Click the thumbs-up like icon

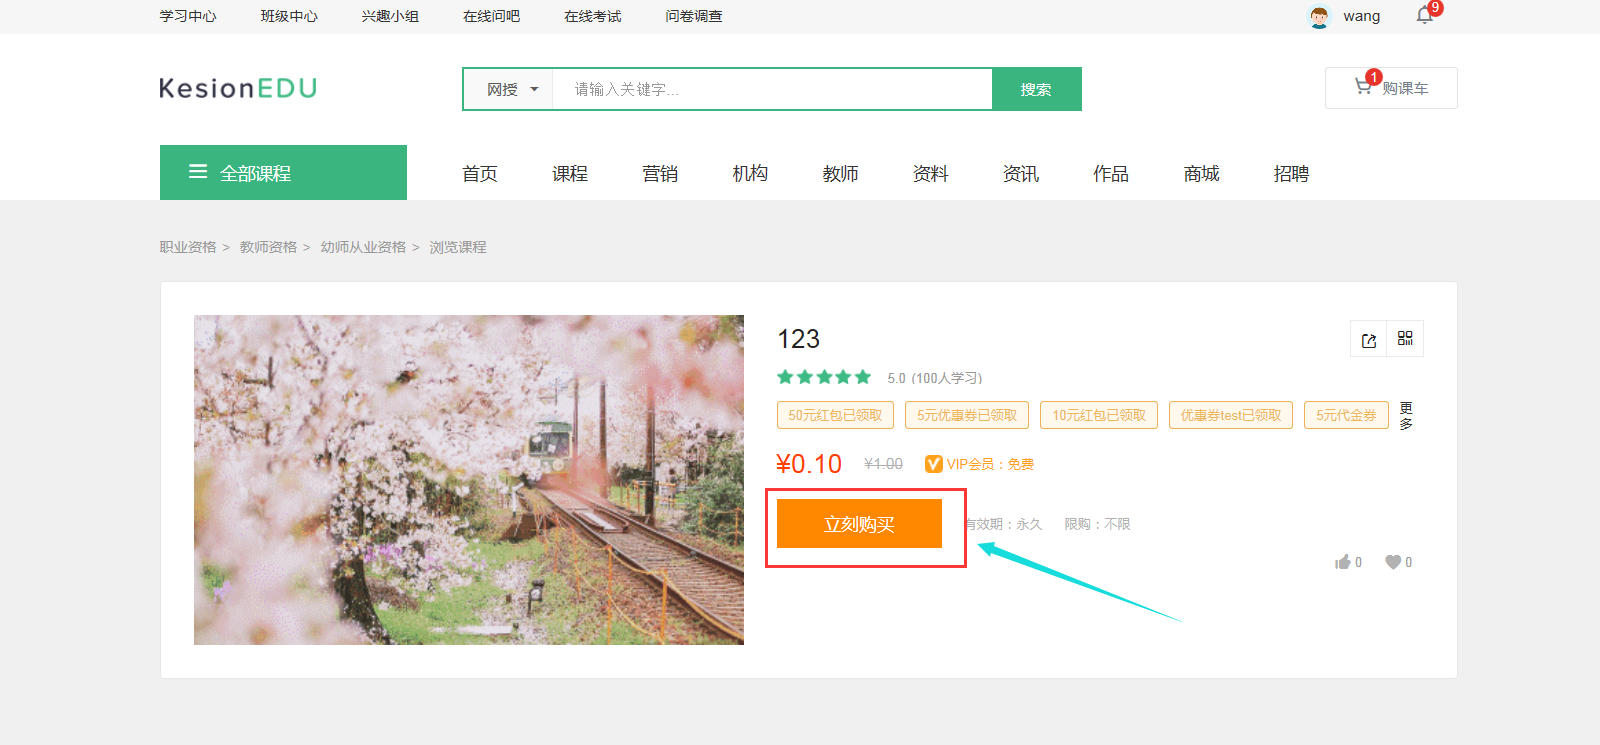click(x=1343, y=562)
